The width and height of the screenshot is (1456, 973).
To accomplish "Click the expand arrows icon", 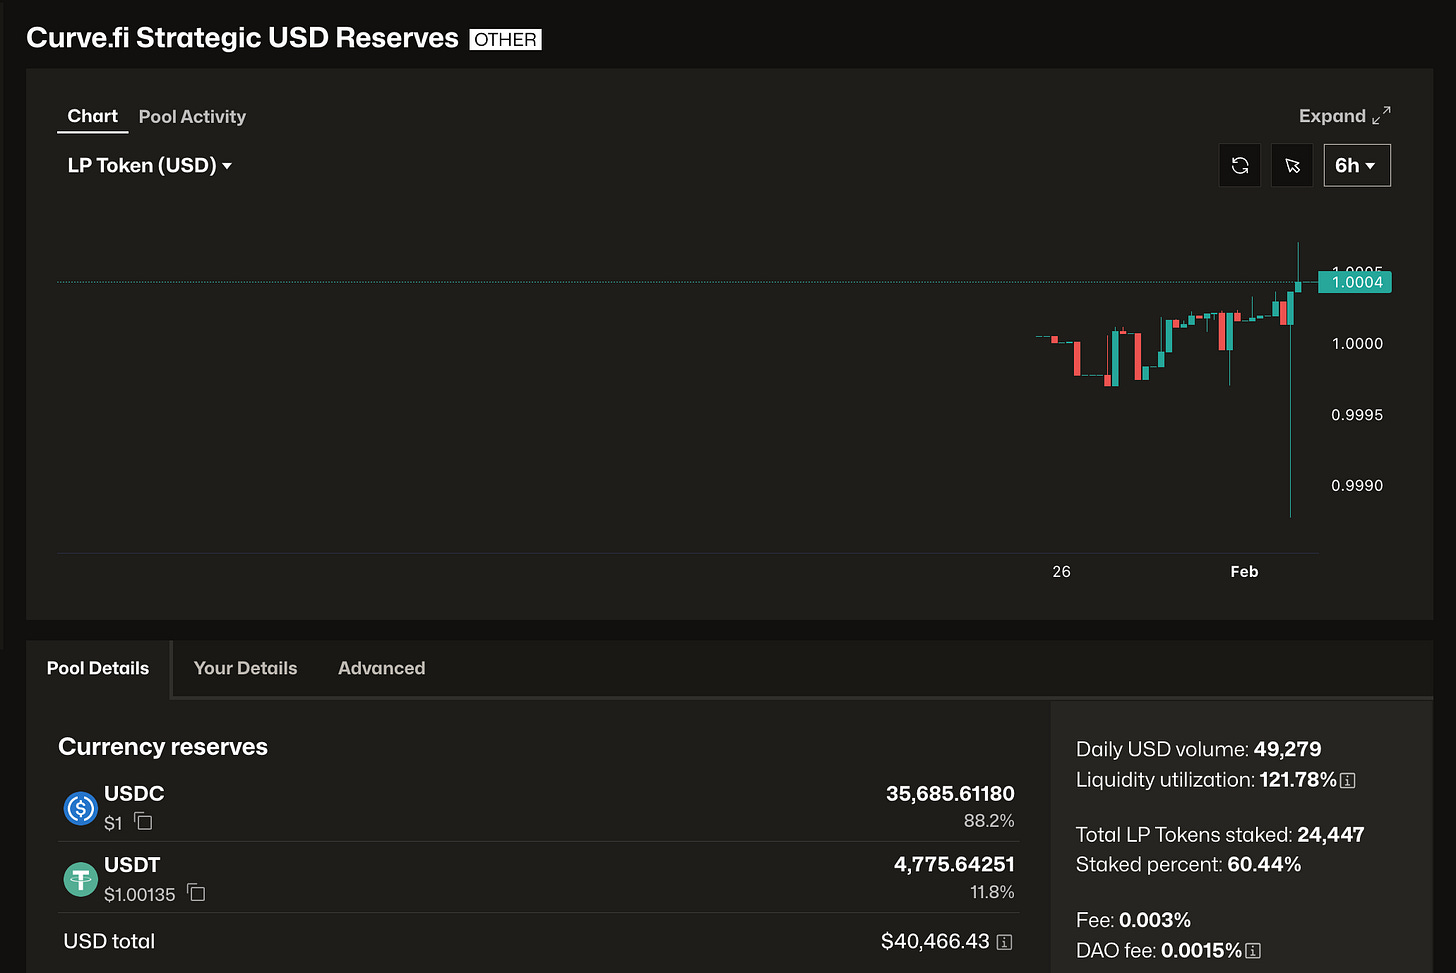I will [x=1381, y=116].
